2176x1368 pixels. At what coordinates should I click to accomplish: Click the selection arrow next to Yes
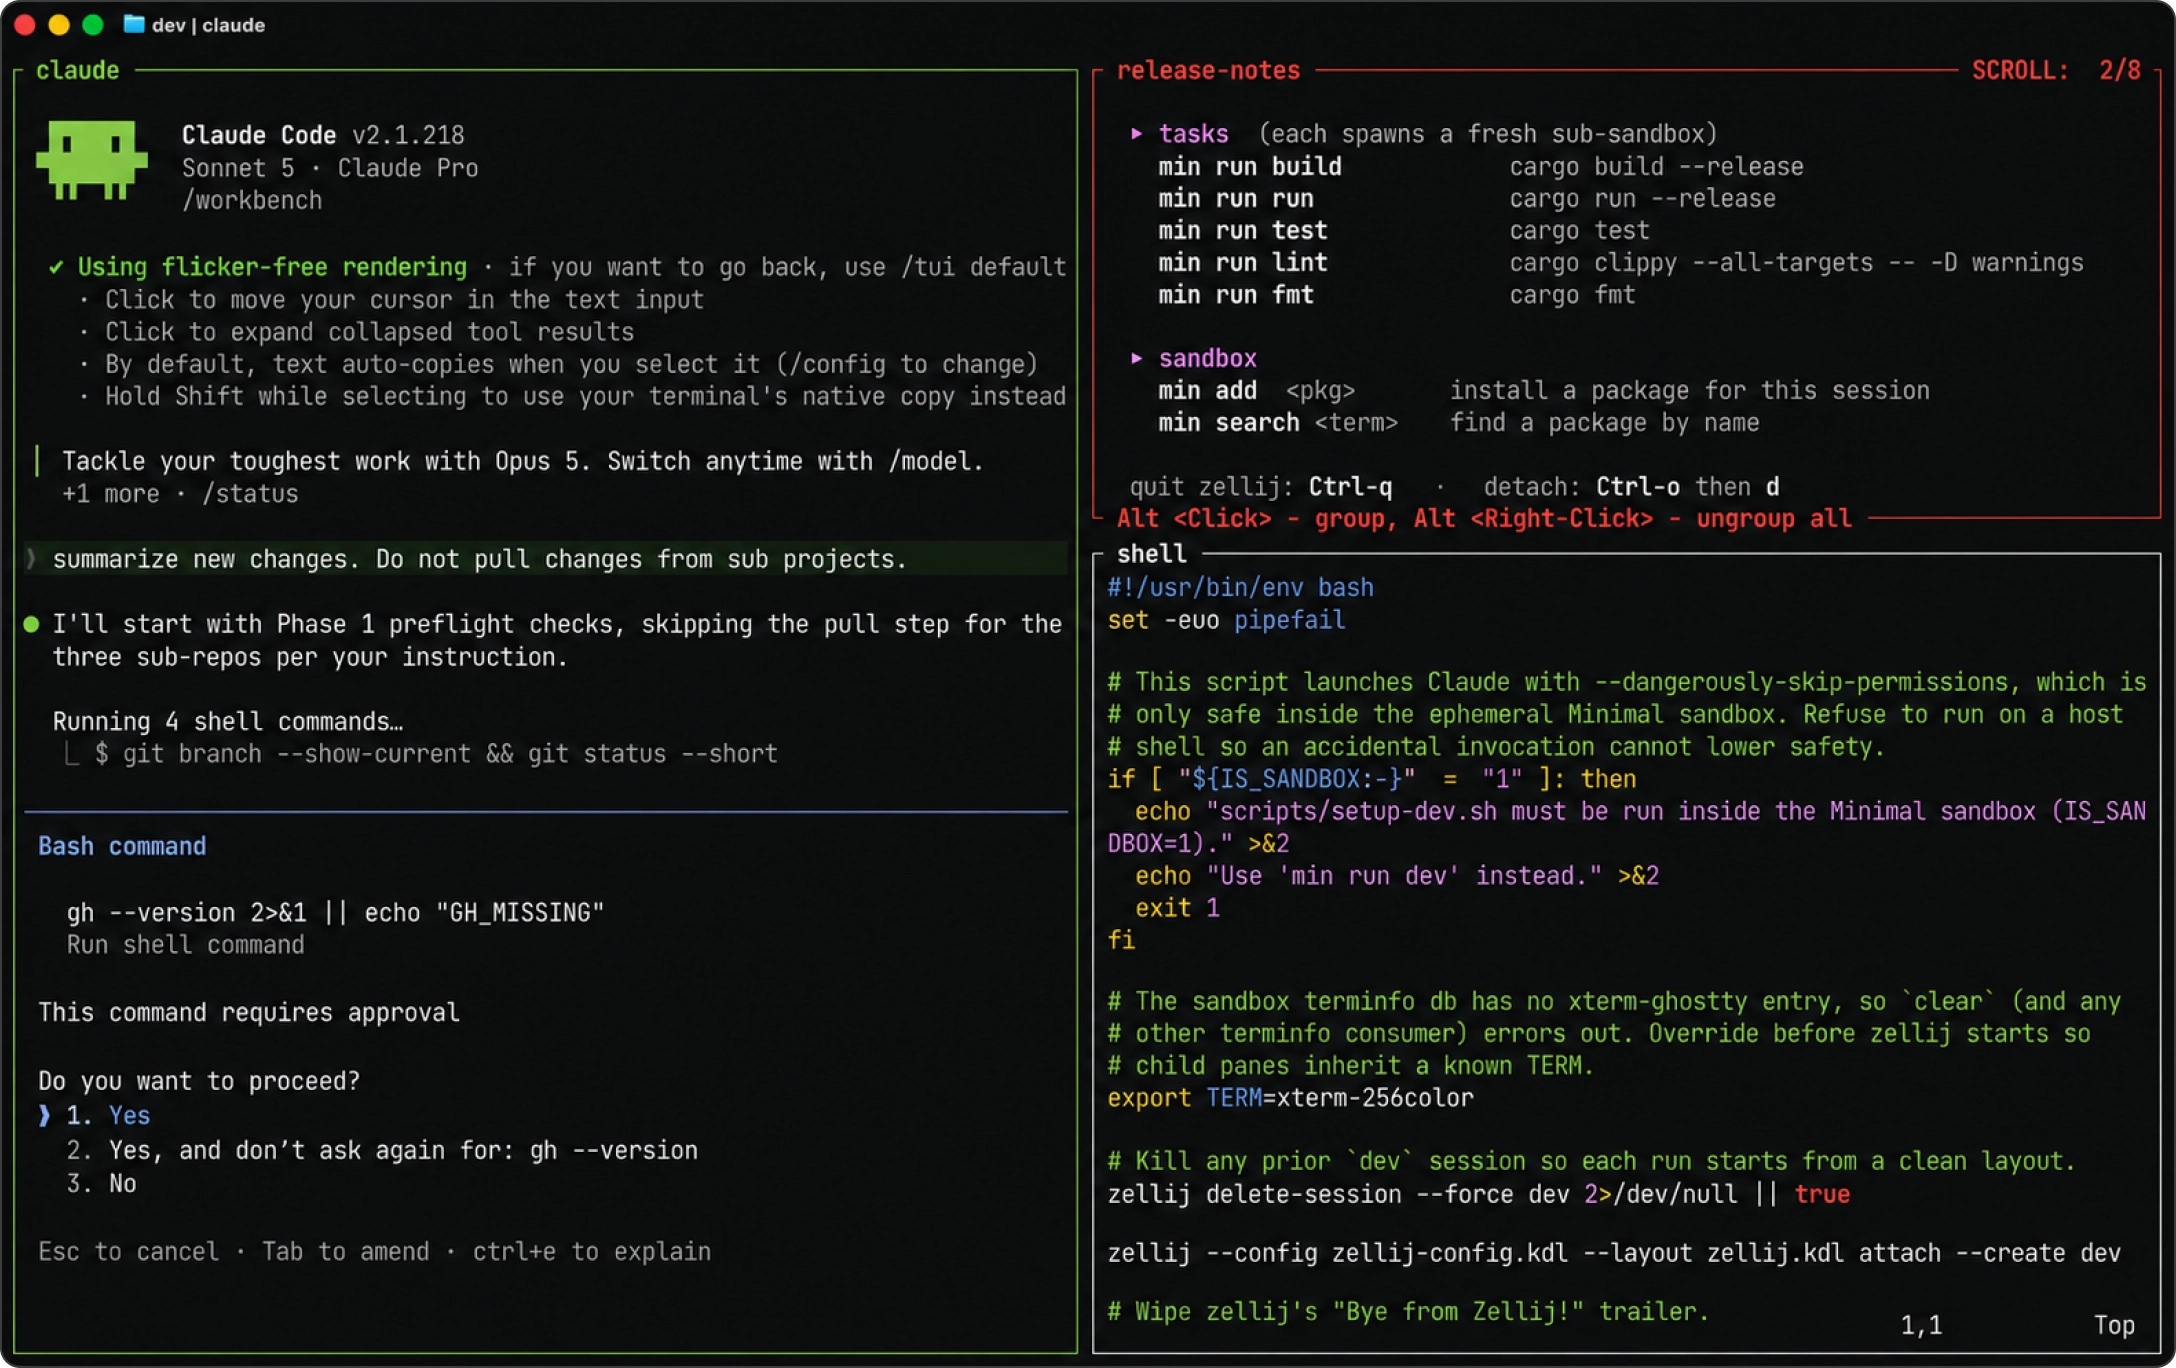tap(44, 1115)
